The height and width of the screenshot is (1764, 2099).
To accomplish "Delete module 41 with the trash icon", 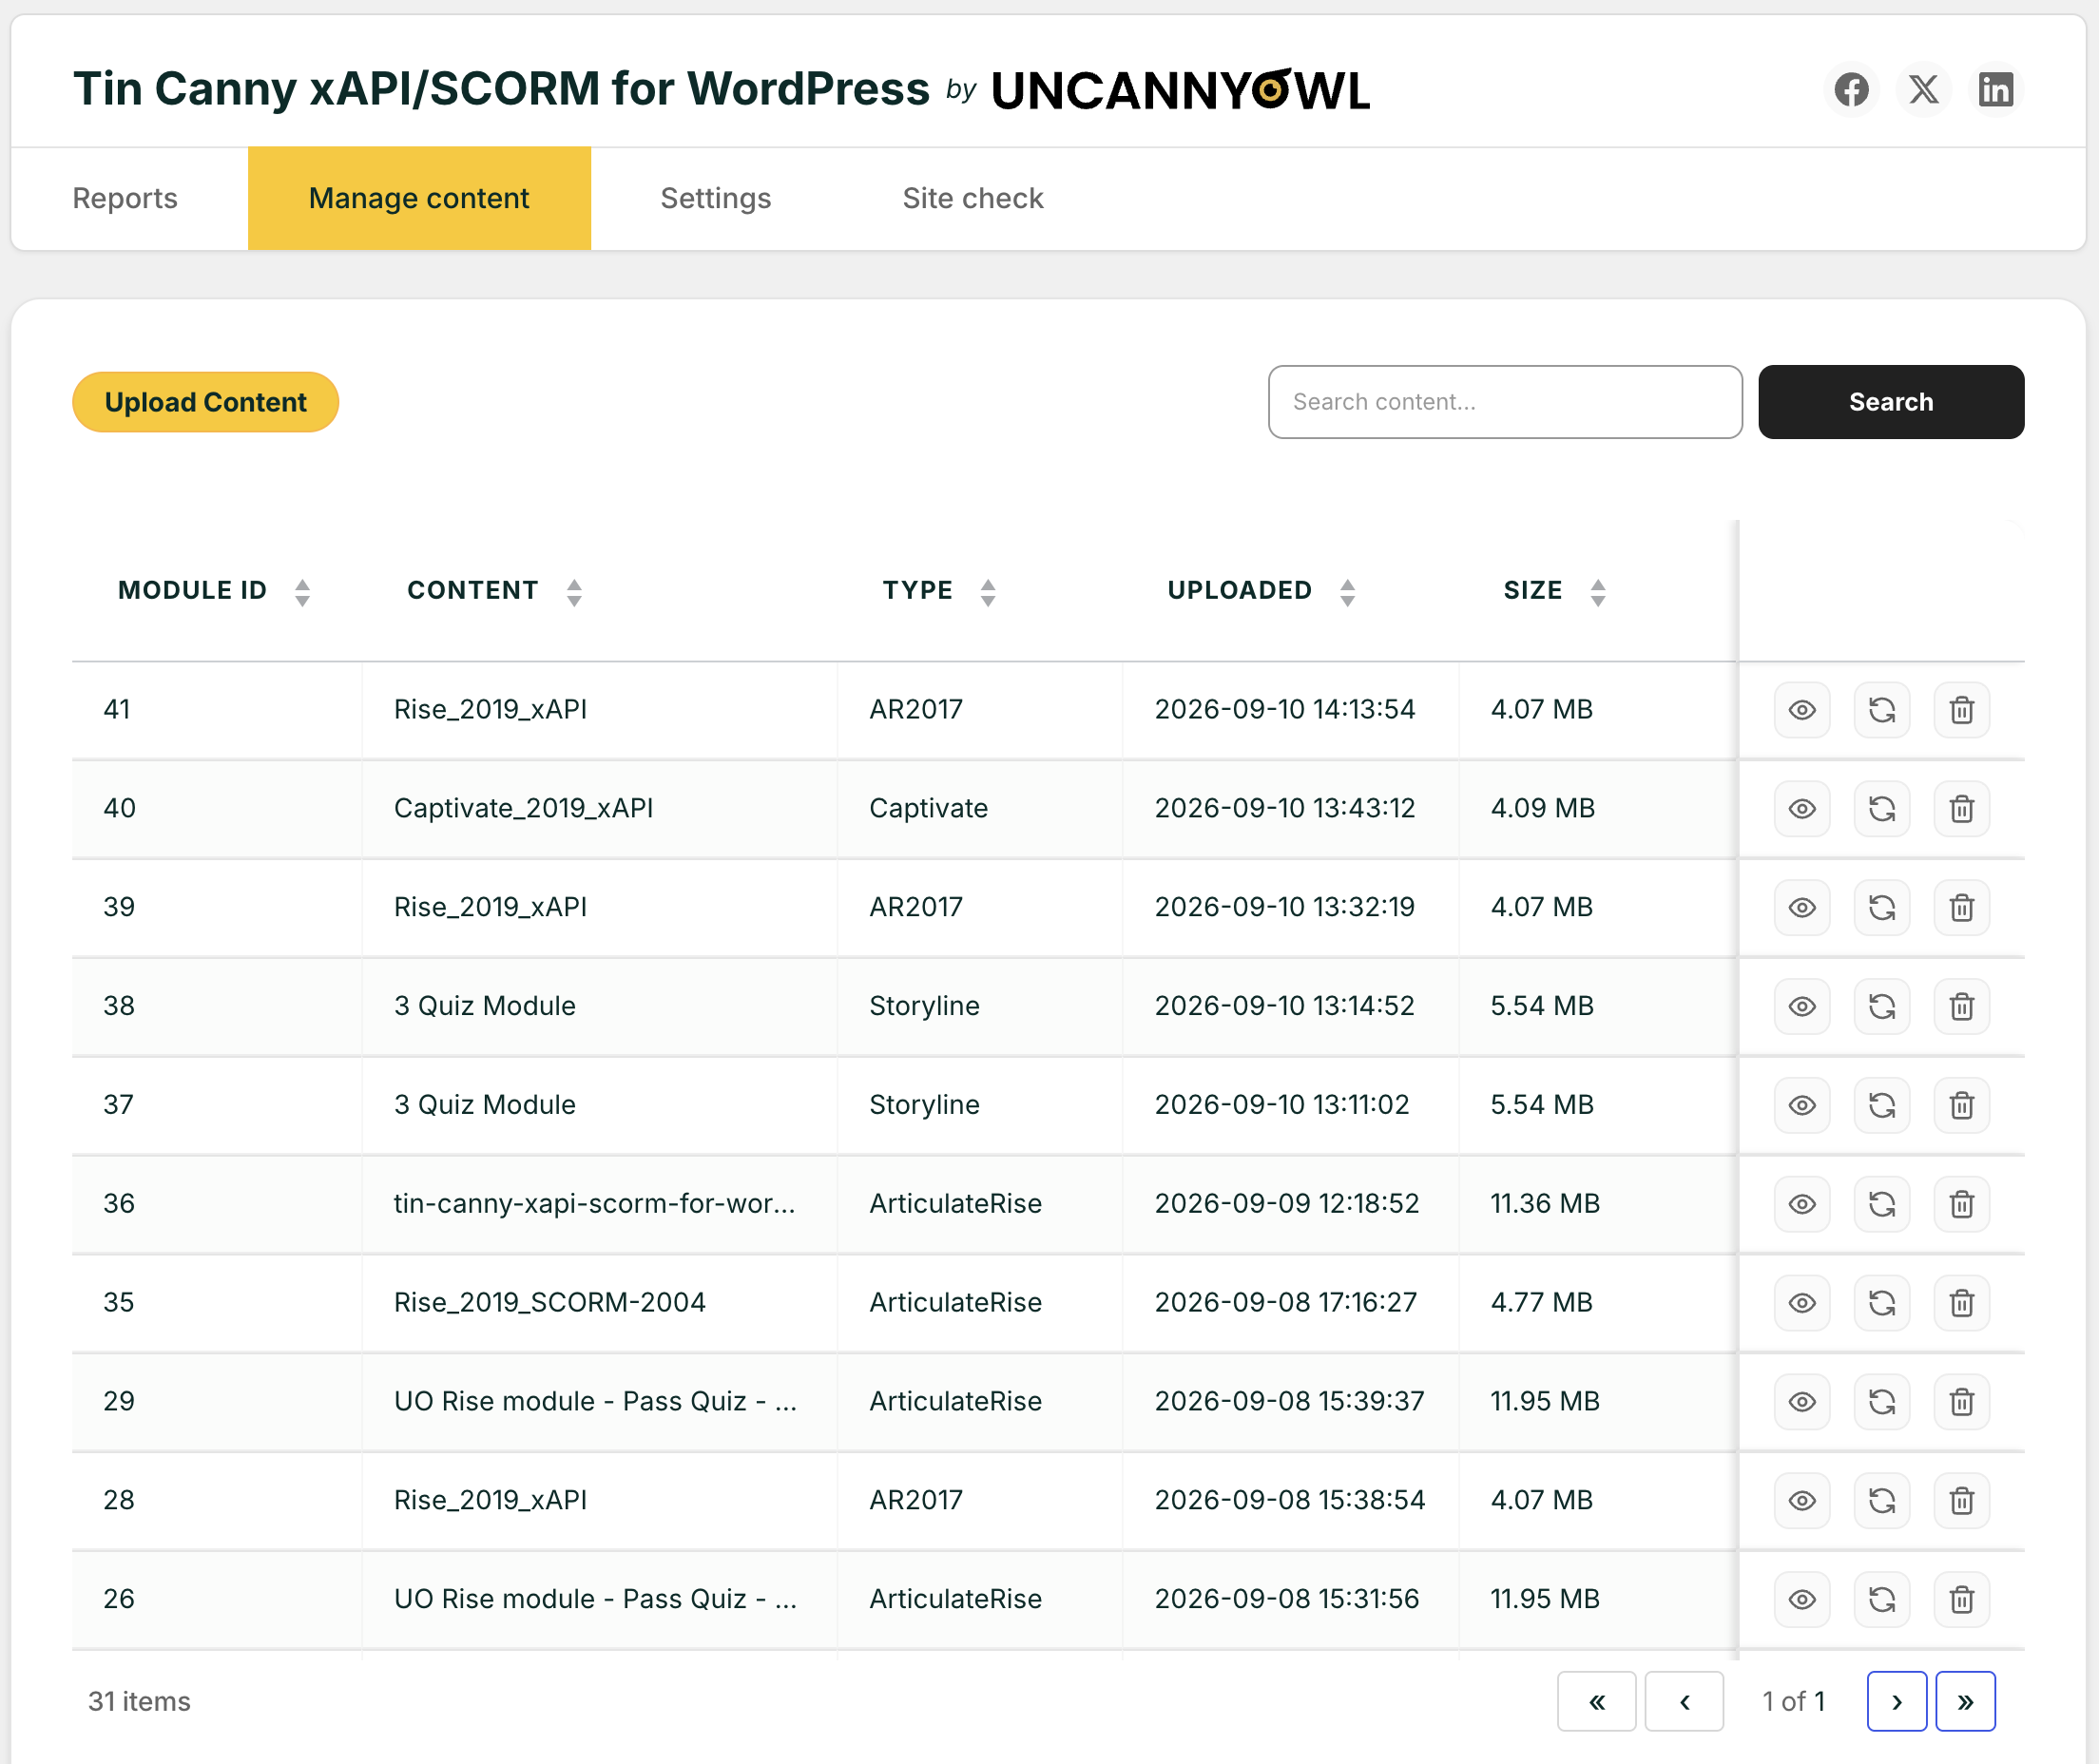I will coord(1962,710).
